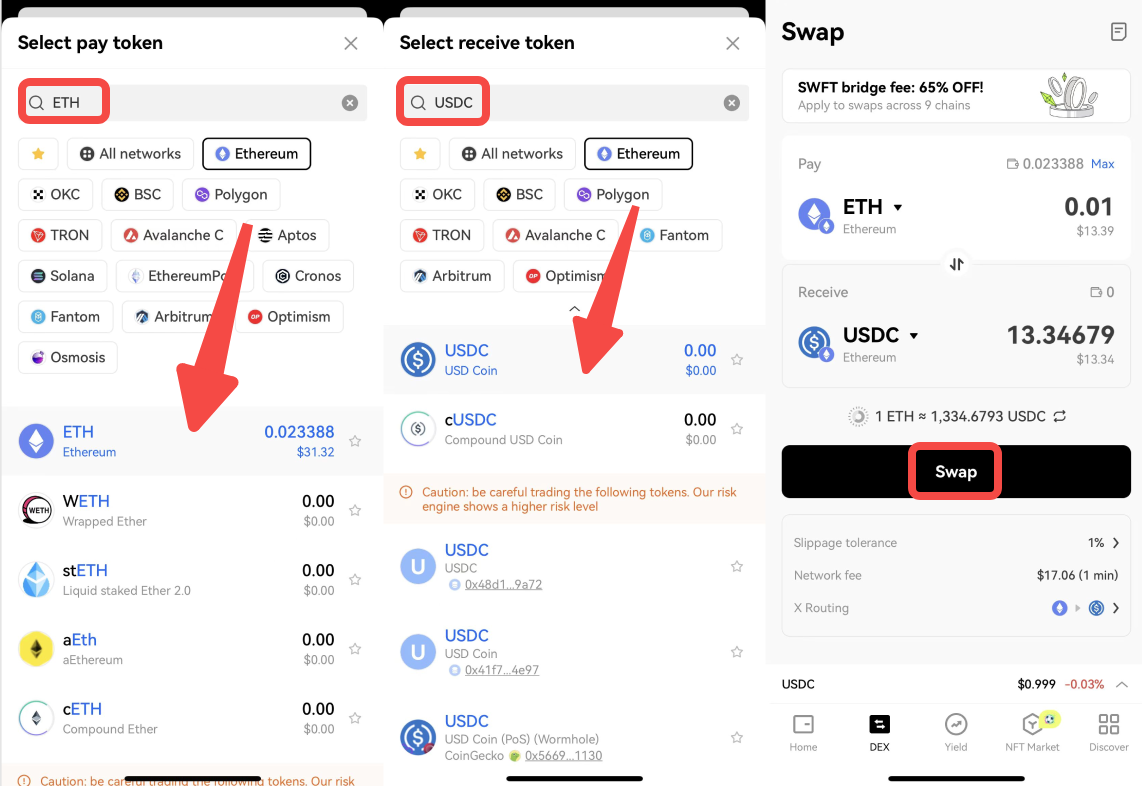Clear the ETH search field text

[x=350, y=103]
